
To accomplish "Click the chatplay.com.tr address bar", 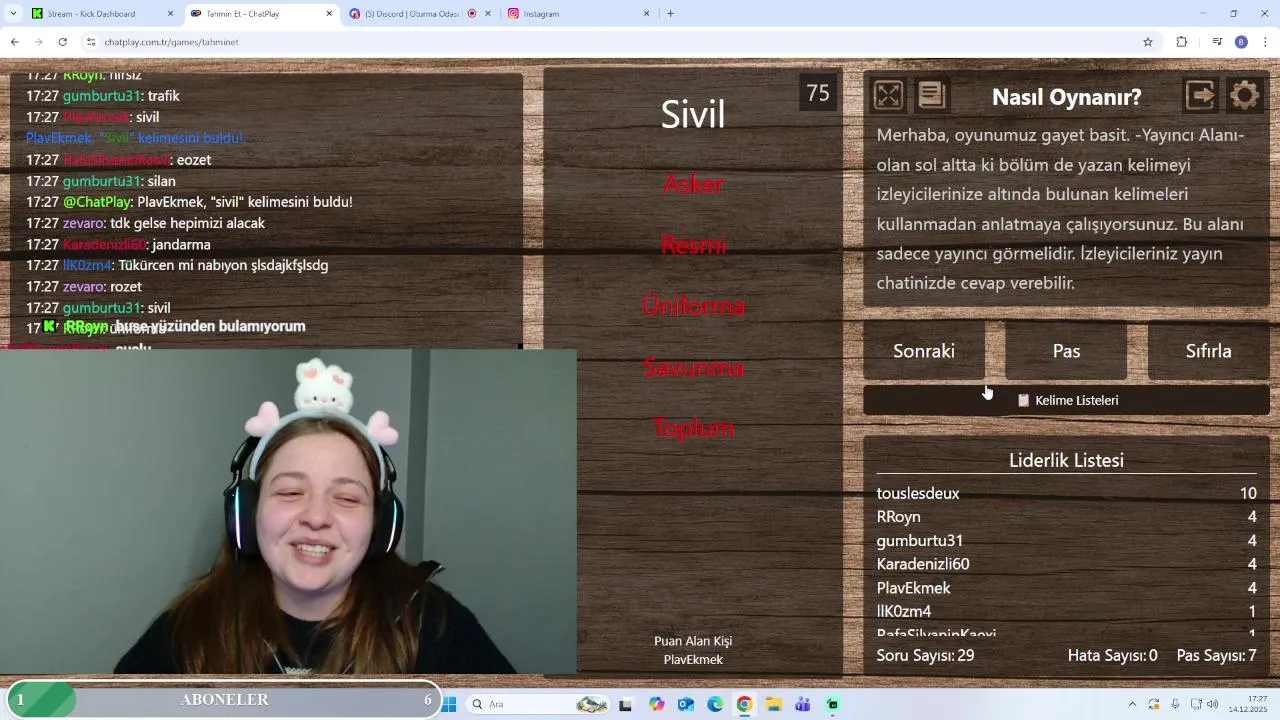I will [x=620, y=42].
